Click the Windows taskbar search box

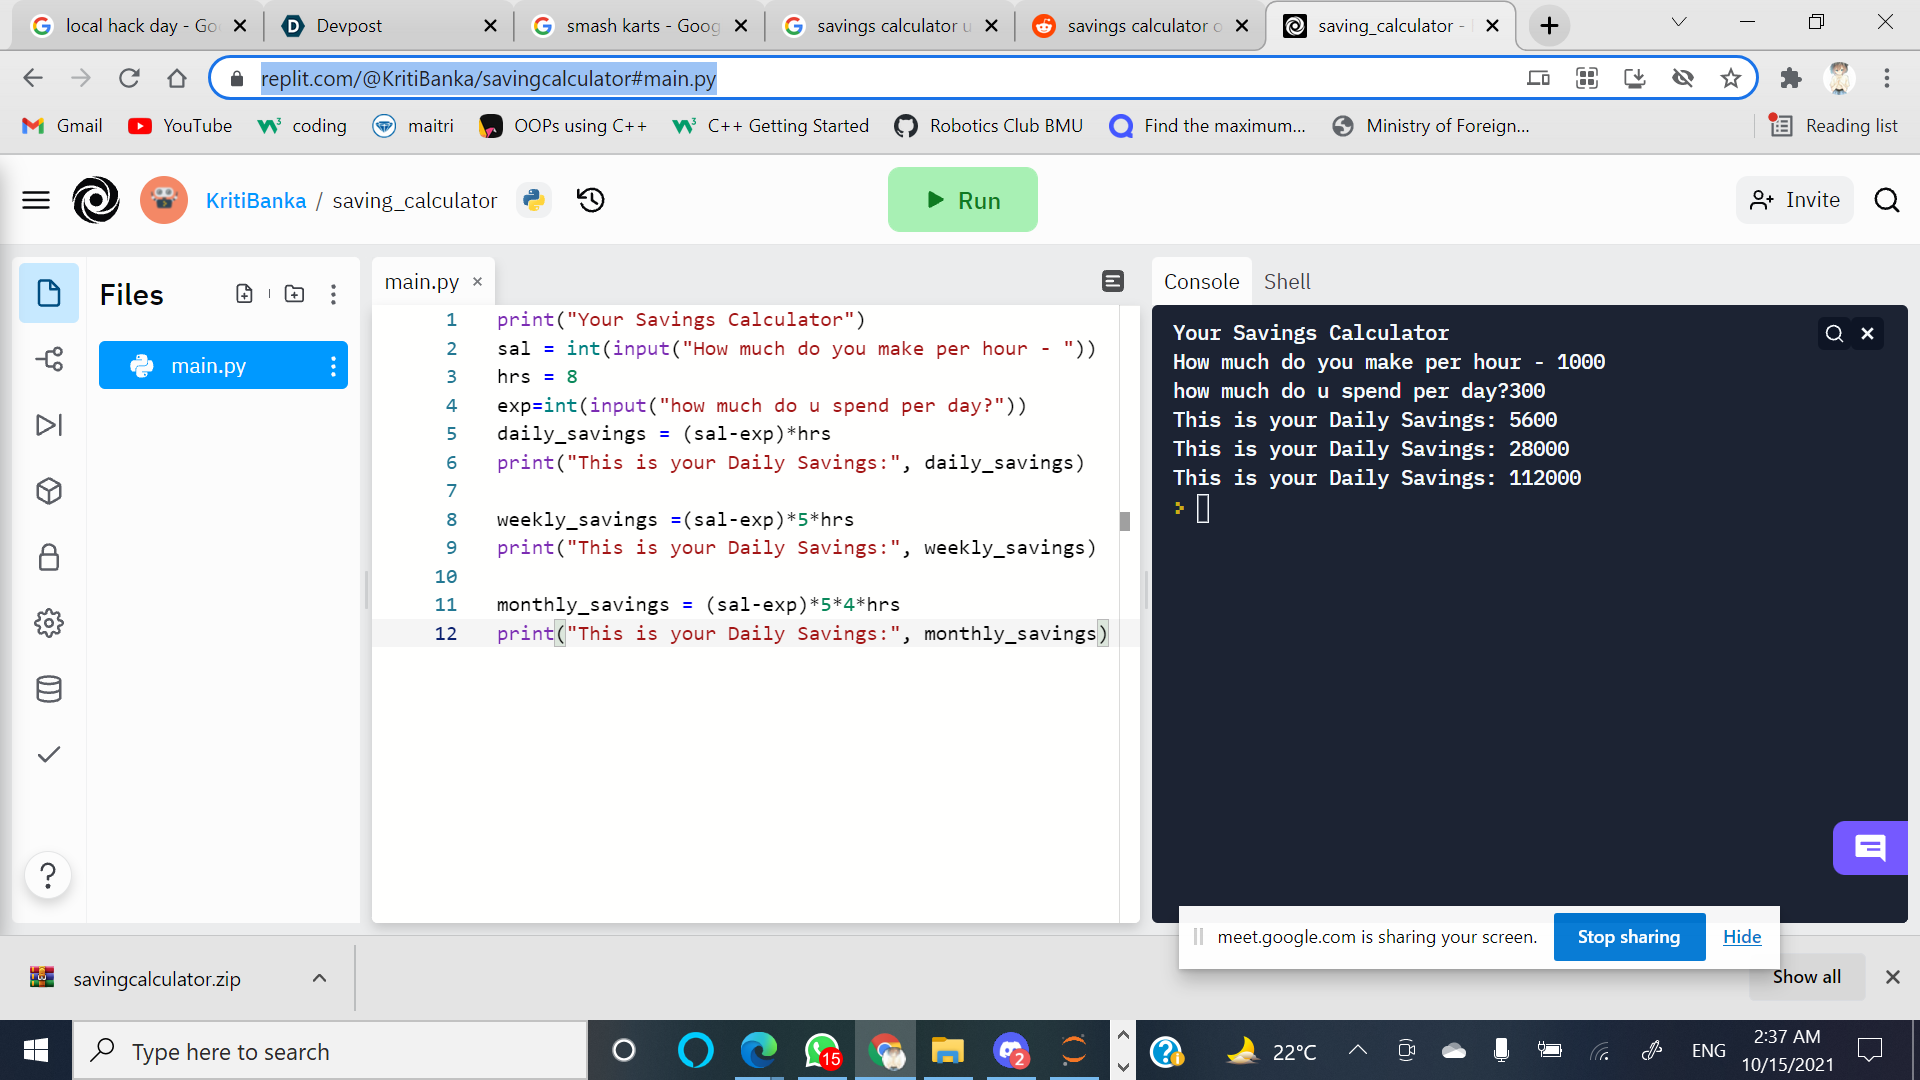coord(330,1051)
